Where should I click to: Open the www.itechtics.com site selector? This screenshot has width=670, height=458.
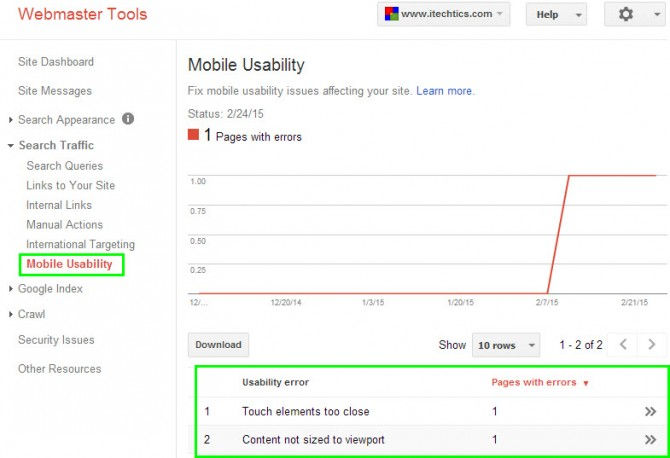[x=443, y=15]
